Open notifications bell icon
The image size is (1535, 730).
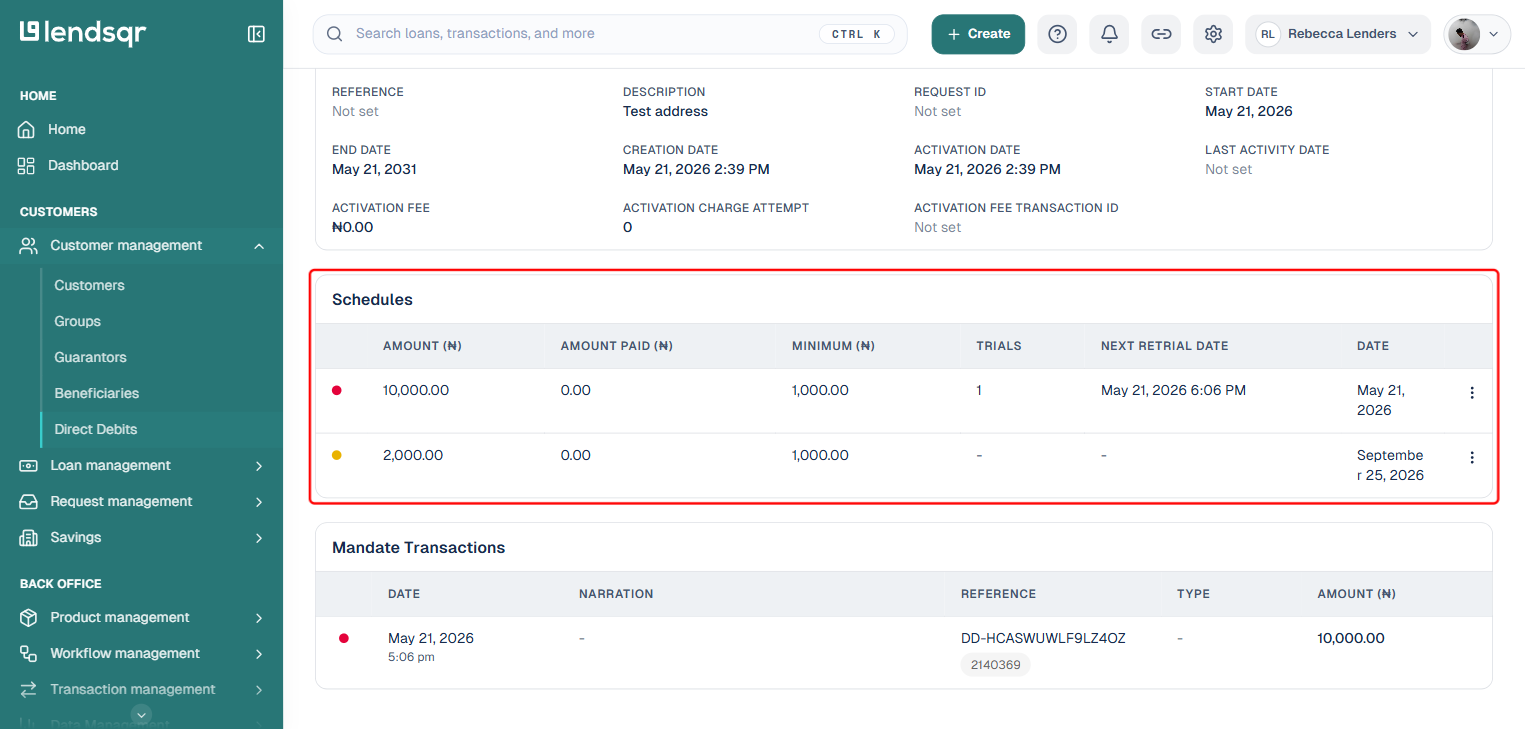pyautogui.click(x=1109, y=34)
